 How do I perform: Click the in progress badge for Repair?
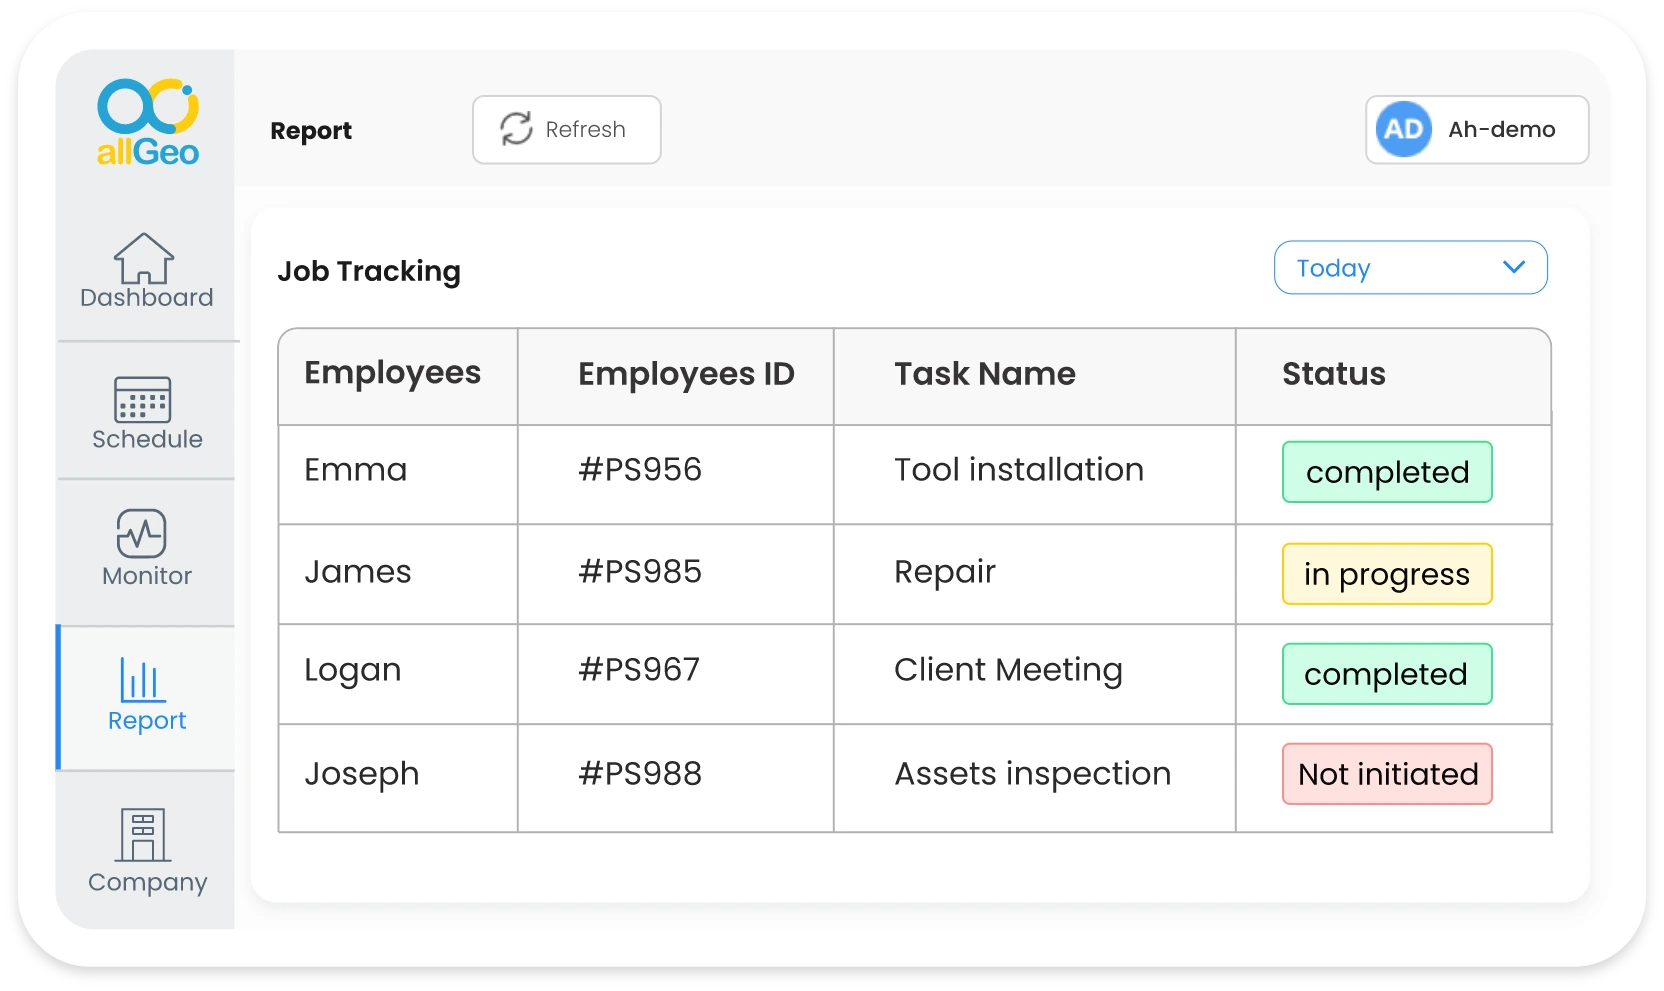click(1387, 574)
